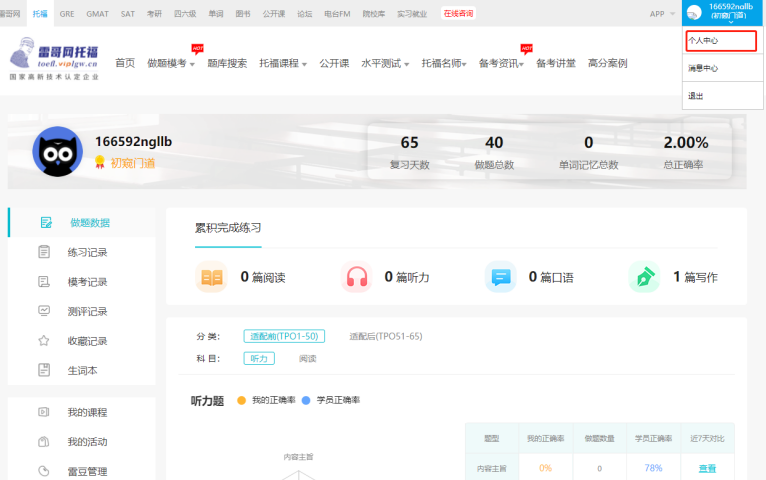Click the 做题数据 sidebar icon
This screenshot has width=766, height=480.
tap(46, 223)
